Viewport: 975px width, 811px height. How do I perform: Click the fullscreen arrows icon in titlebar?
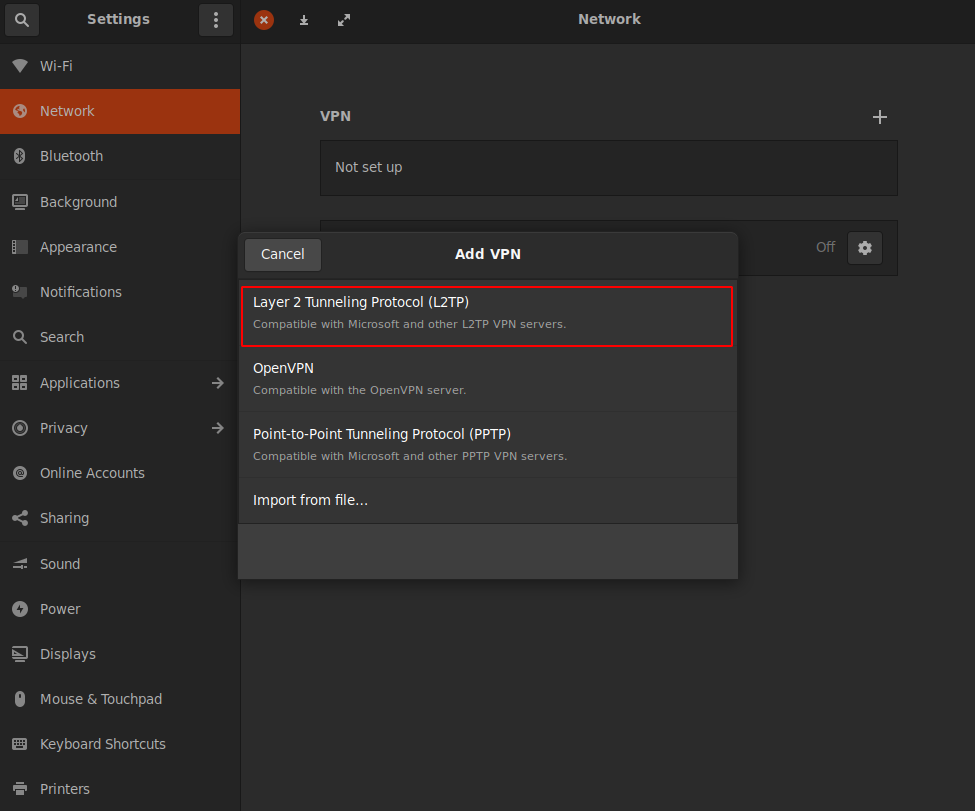344,20
